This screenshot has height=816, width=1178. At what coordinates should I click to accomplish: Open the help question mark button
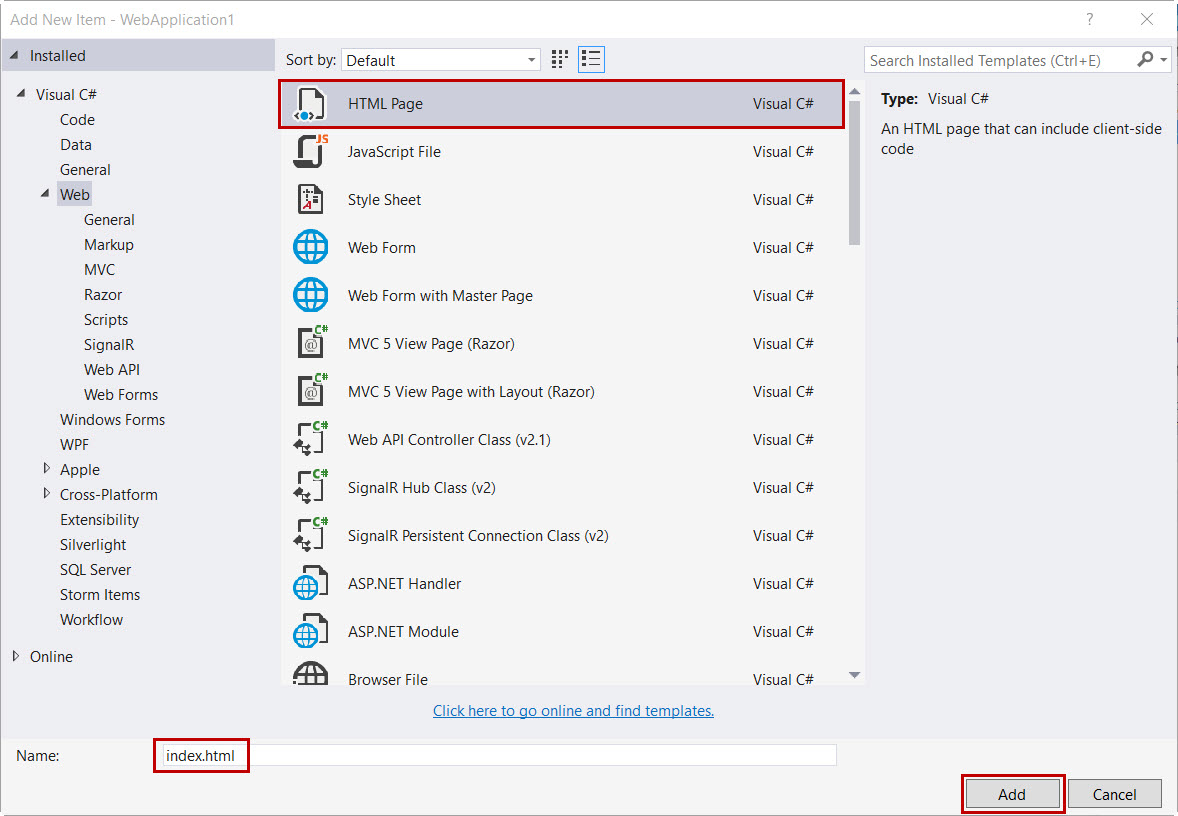(x=1089, y=20)
